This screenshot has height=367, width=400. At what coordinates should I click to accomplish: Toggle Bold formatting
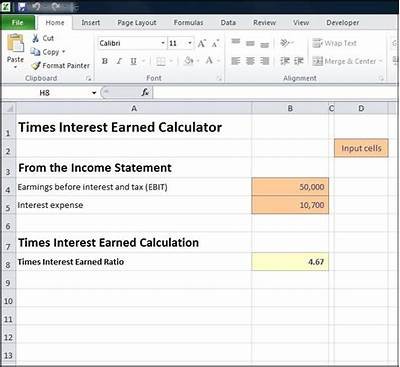pyautogui.click(x=105, y=61)
